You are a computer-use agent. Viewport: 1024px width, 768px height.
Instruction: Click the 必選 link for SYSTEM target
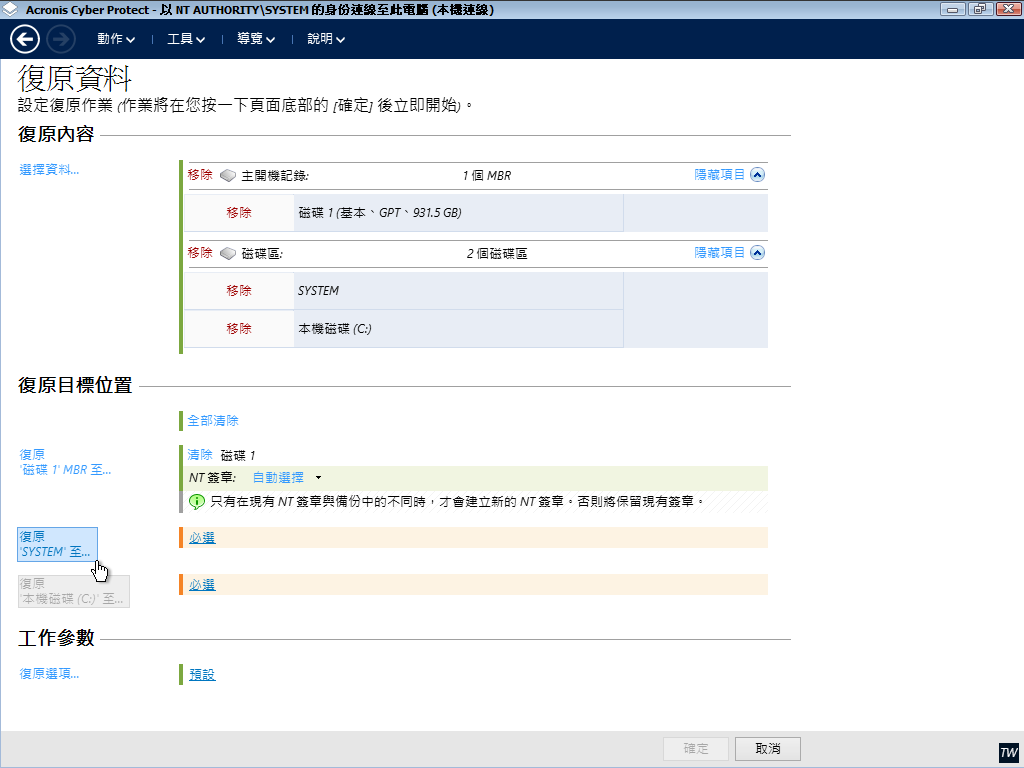pyautogui.click(x=202, y=538)
